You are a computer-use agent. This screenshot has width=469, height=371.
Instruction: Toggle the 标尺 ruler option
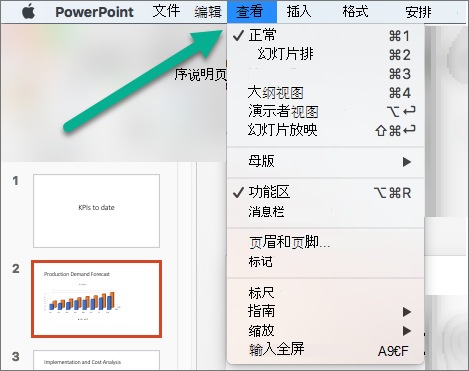point(325,293)
